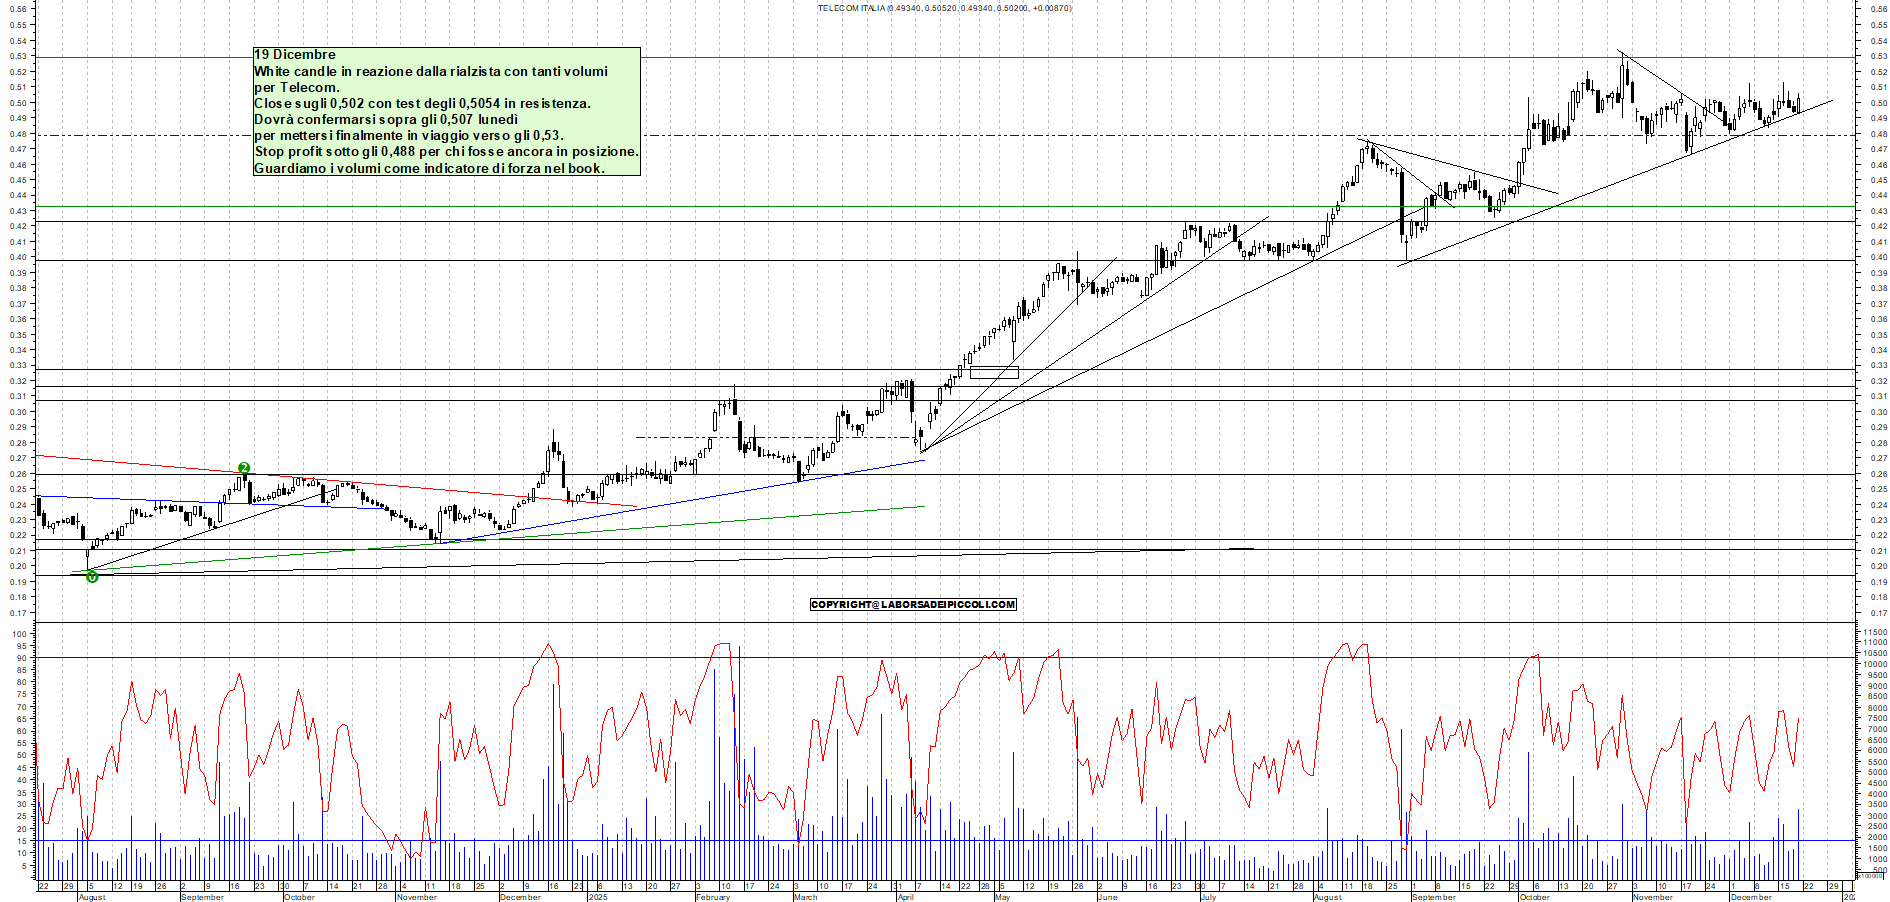Click the green circle marker labeled 0
Screen dimensions: 1890x902
(92, 576)
